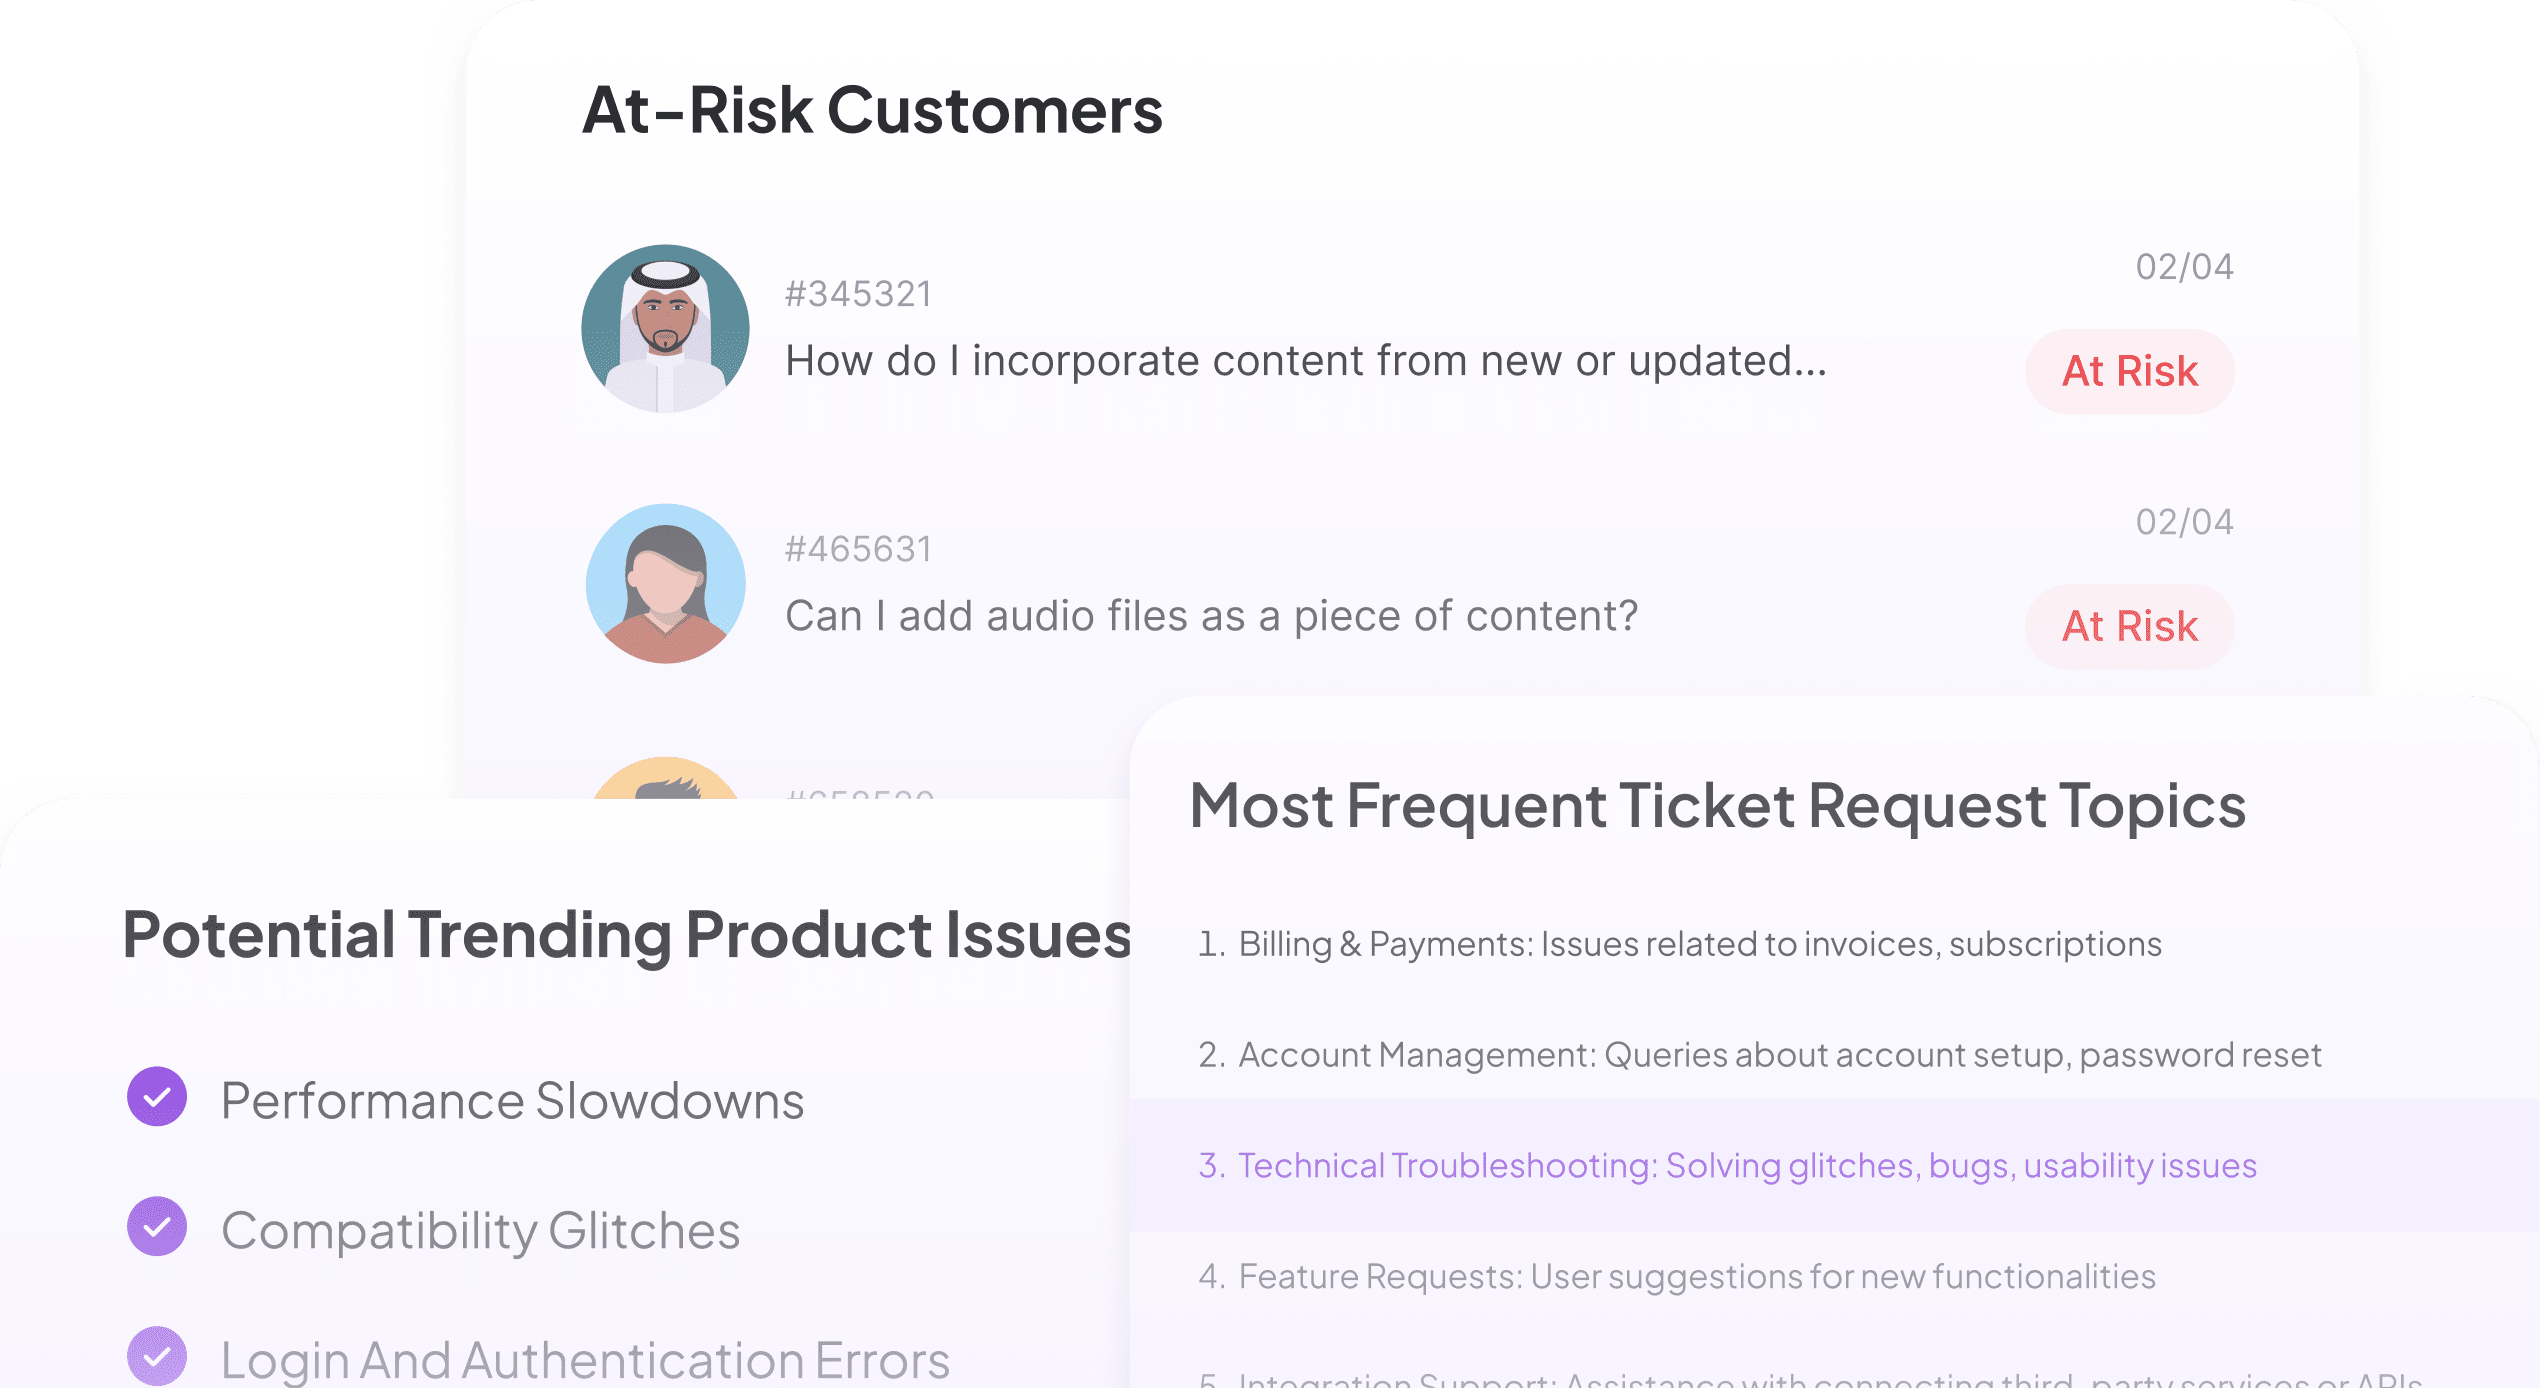2540x1388 pixels.
Task: Open ticket 'Can I add audio files...'
Action: tap(1212, 616)
